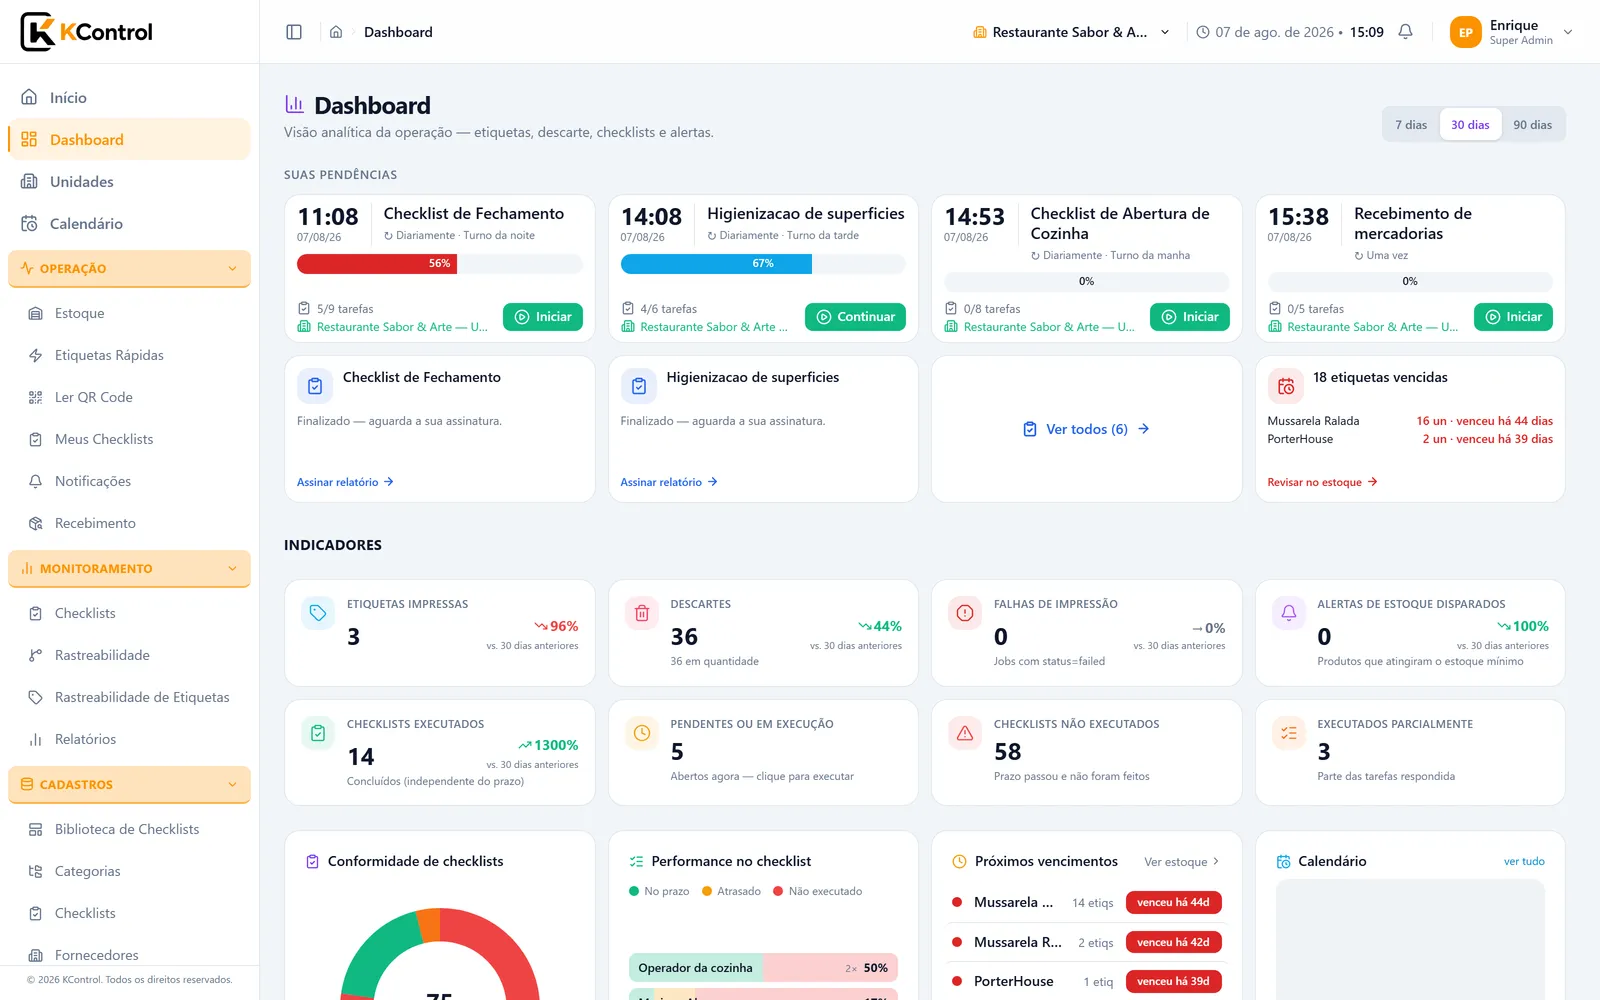Expand Ver estoque in Próximos vencimentos

click(x=1181, y=862)
